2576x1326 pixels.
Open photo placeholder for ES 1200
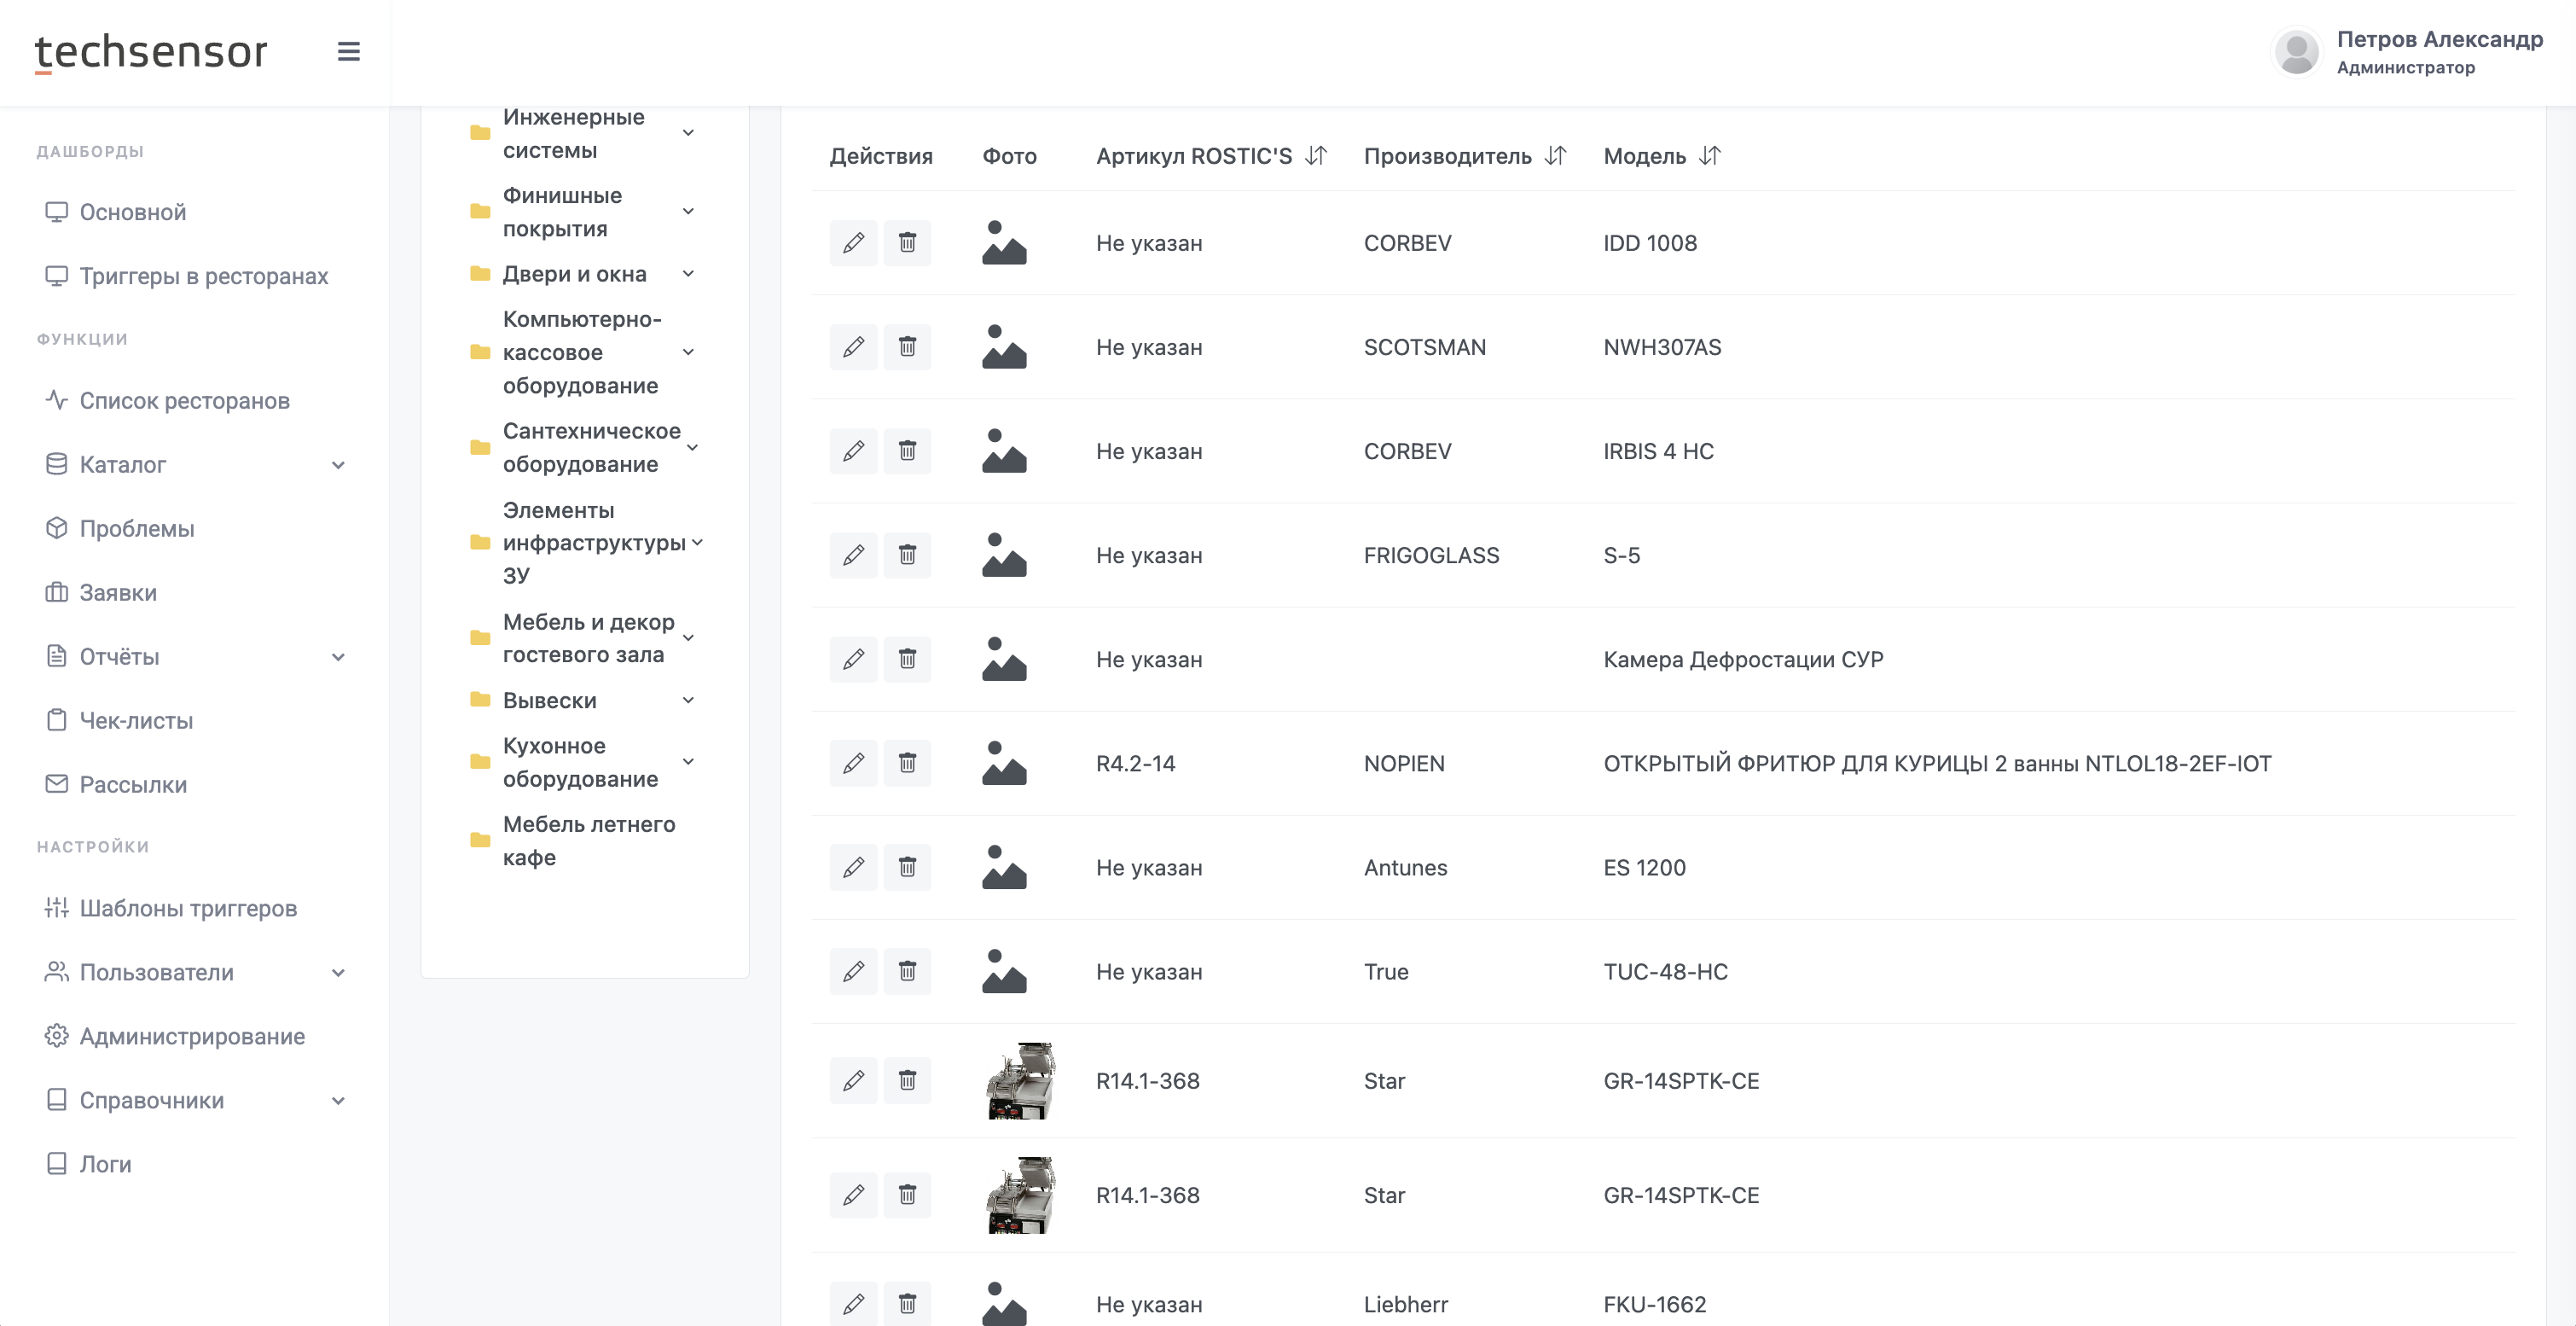(1004, 867)
